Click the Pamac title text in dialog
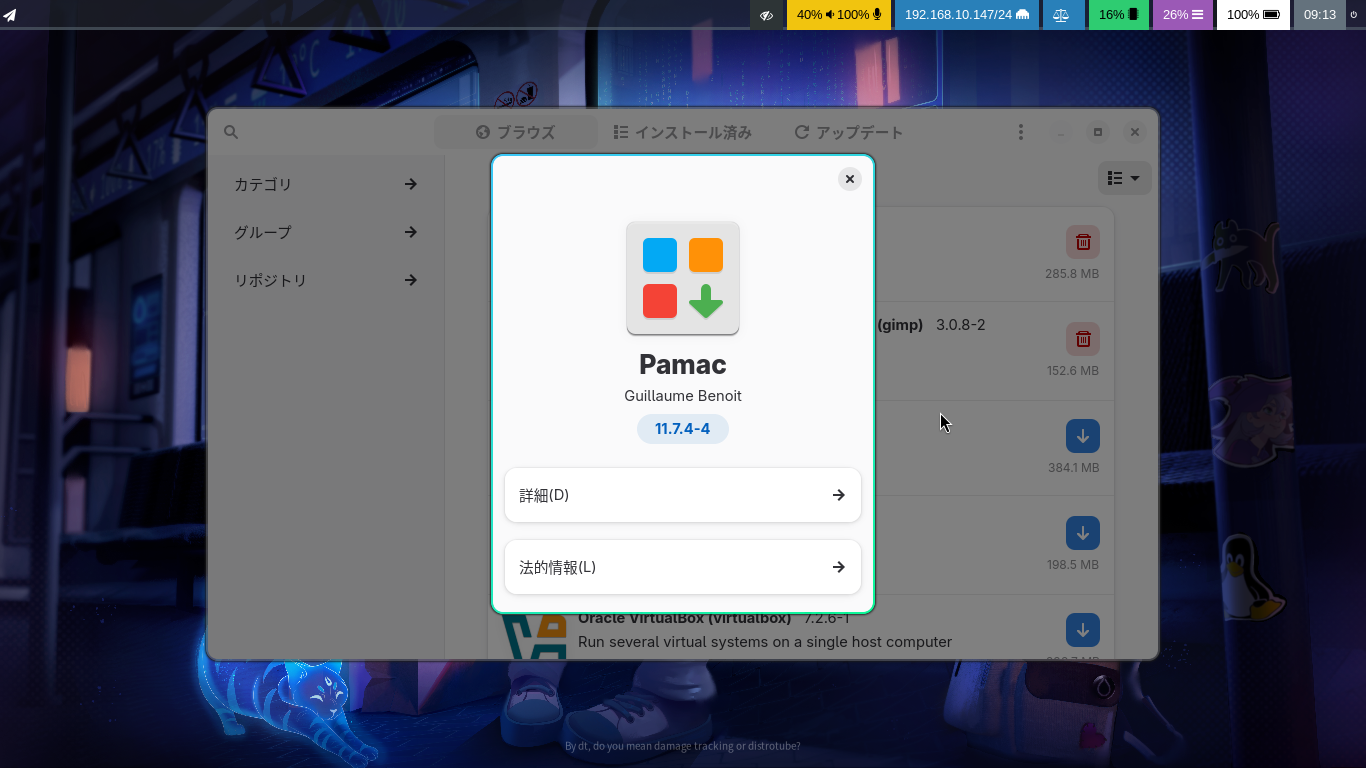This screenshot has height=768, width=1366. click(683, 364)
